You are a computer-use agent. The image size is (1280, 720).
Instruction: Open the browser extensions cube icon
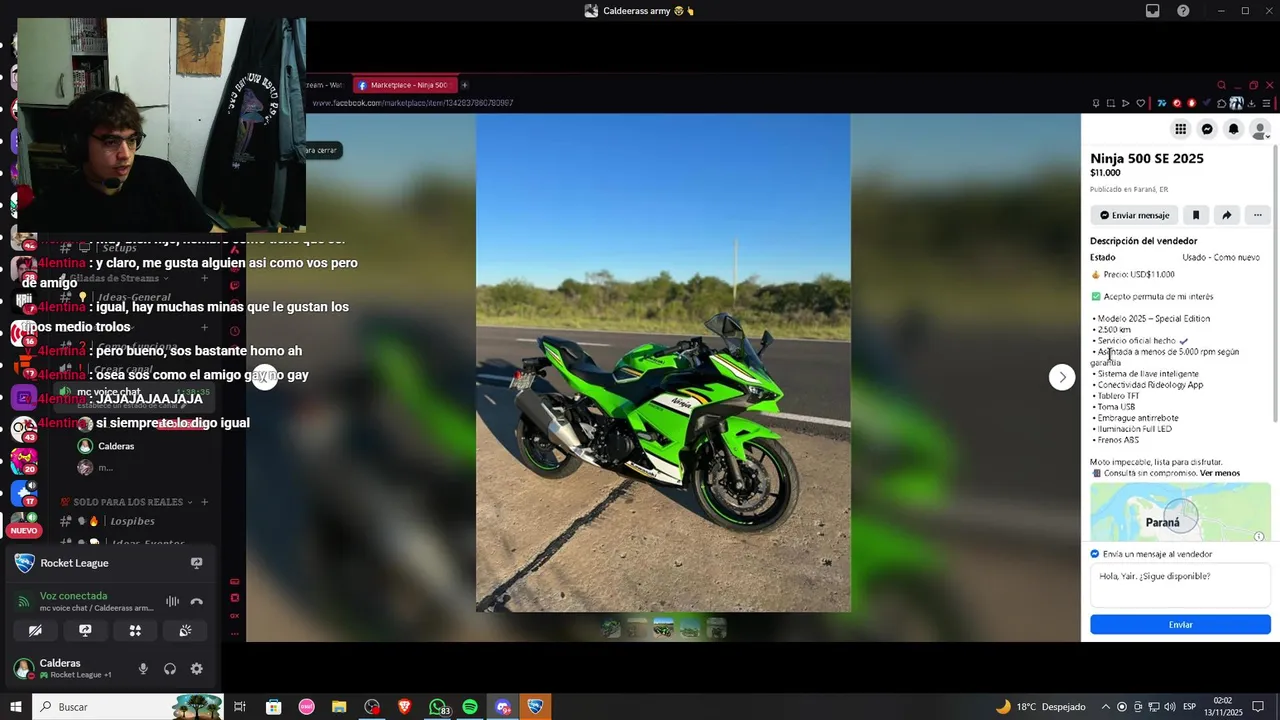tap(1222, 103)
